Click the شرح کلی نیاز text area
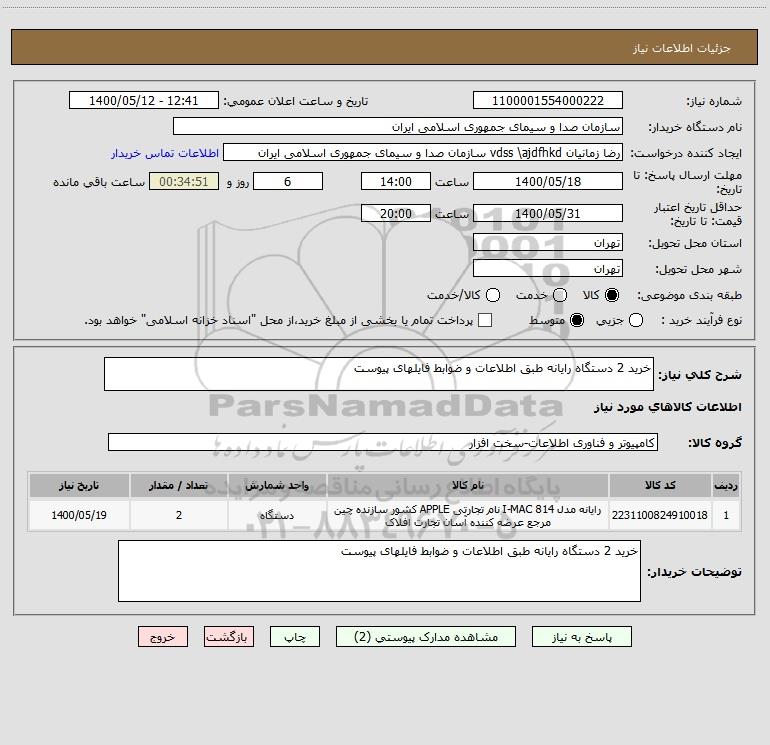Viewport: 770px width, 745px height. [379, 374]
